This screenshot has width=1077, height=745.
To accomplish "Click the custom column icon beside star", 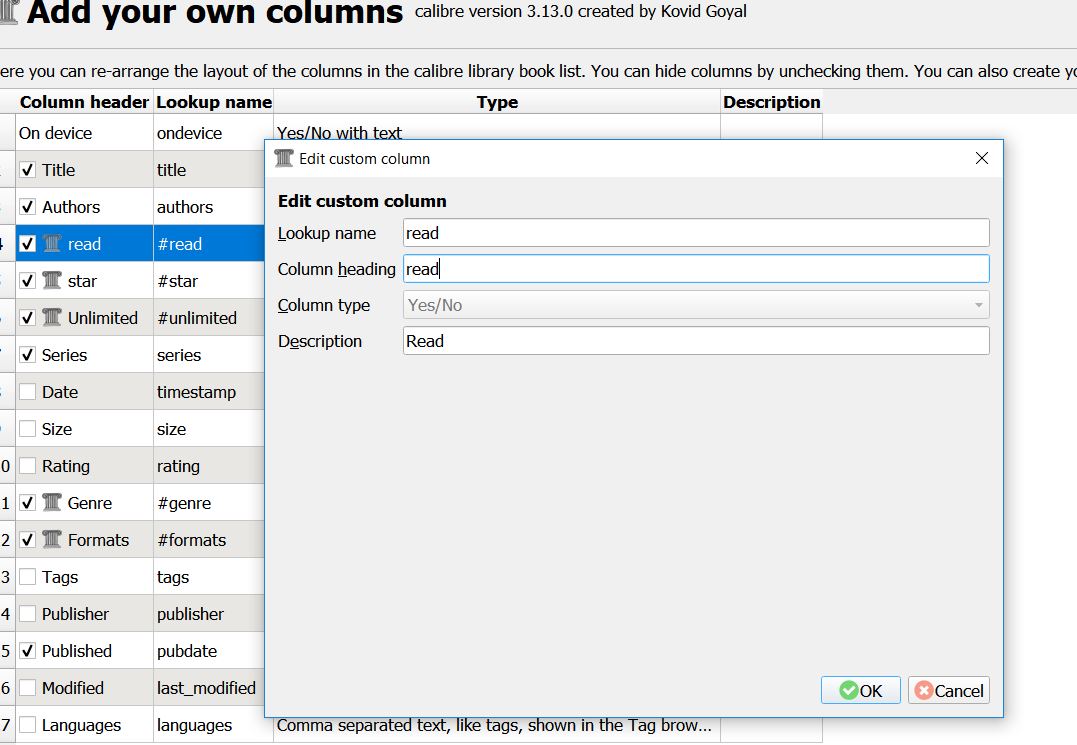I will pyautogui.click(x=52, y=281).
